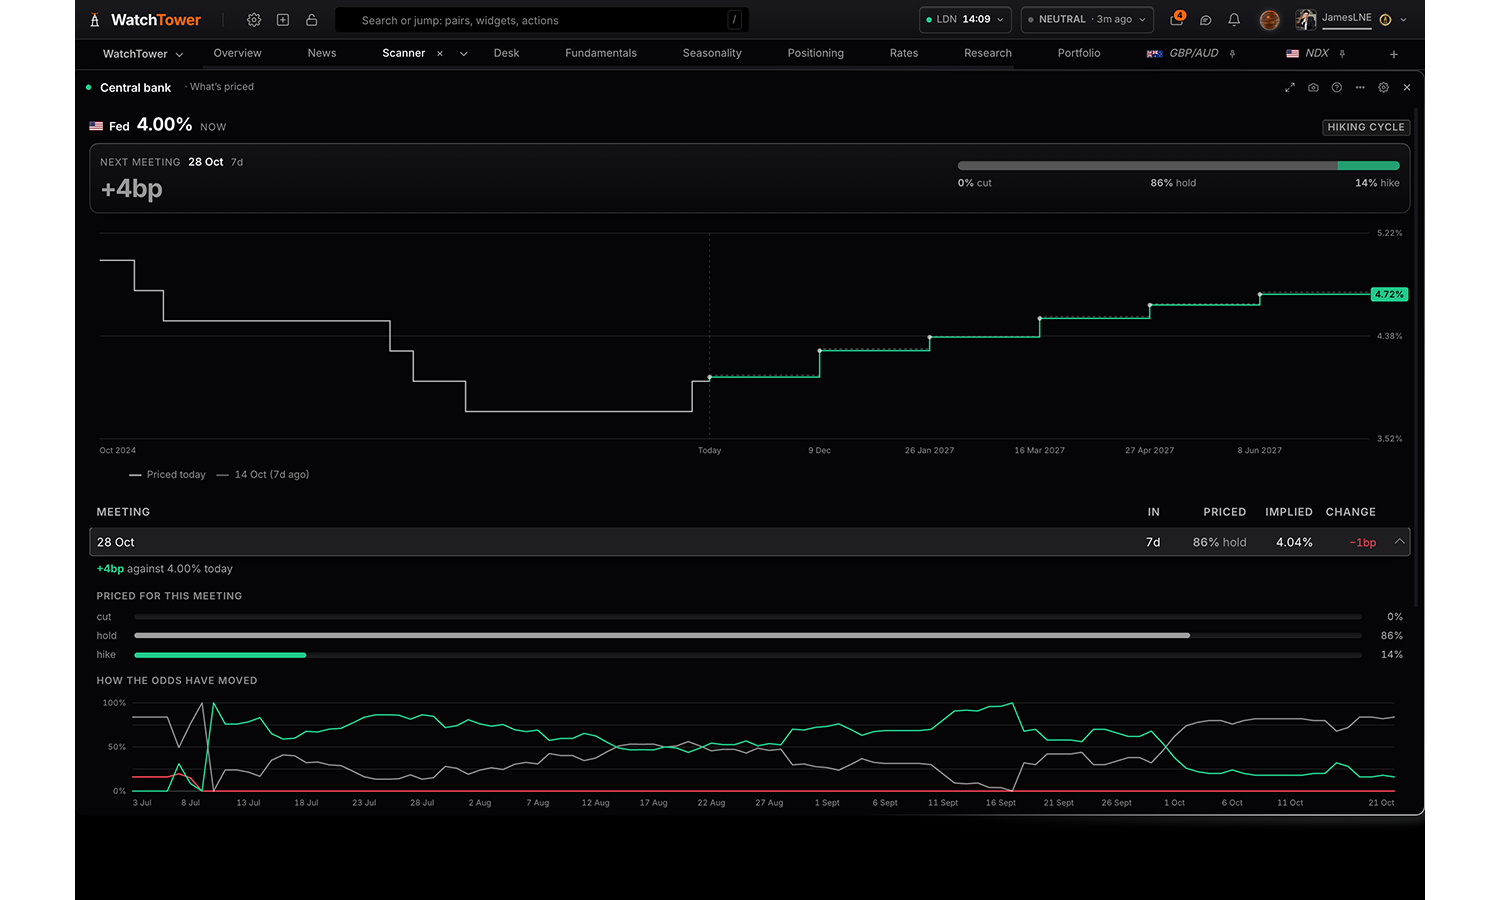Focus the Search or jump field

pyautogui.click(x=542, y=20)
